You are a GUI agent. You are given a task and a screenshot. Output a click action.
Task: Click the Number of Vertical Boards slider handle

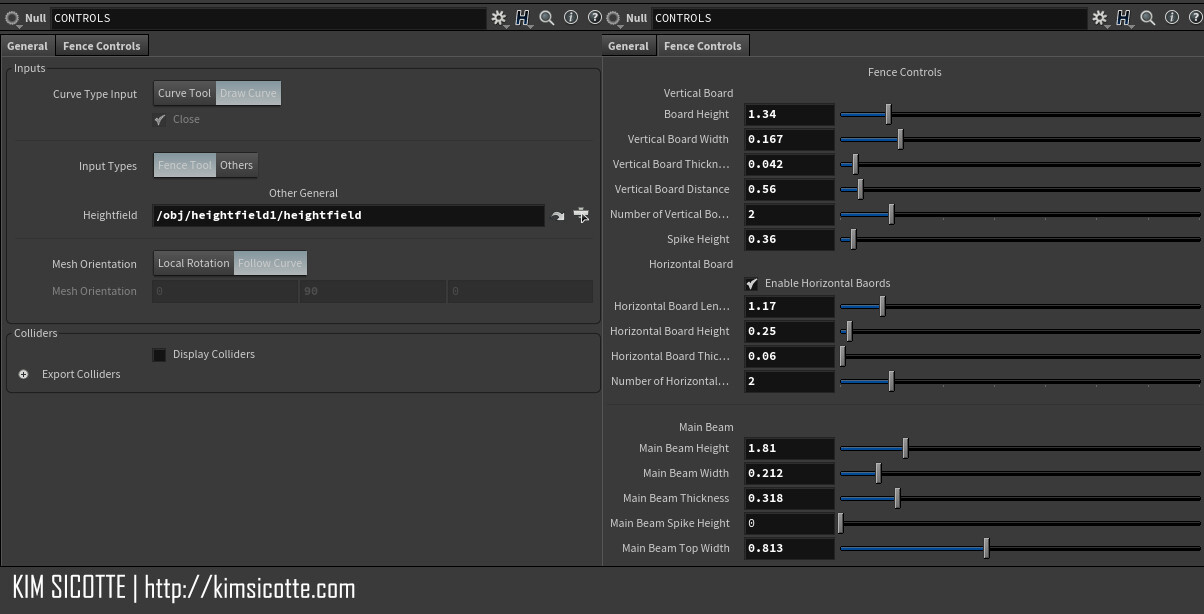891,214
